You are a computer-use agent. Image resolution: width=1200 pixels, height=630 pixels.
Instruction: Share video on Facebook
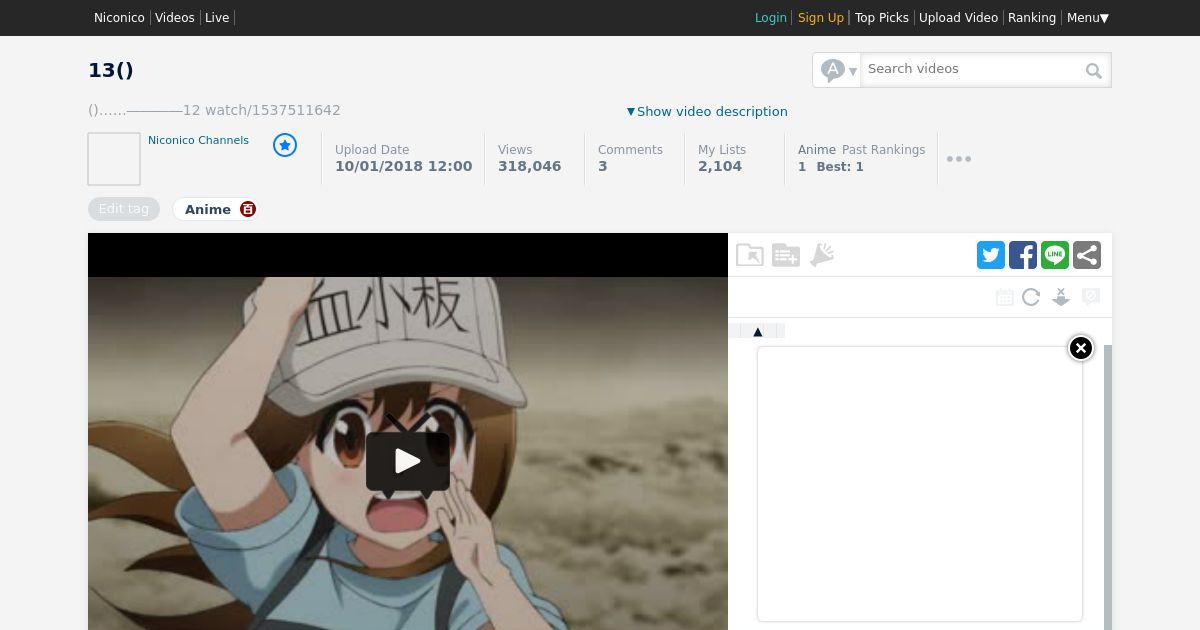click(x=1023, y=255)
